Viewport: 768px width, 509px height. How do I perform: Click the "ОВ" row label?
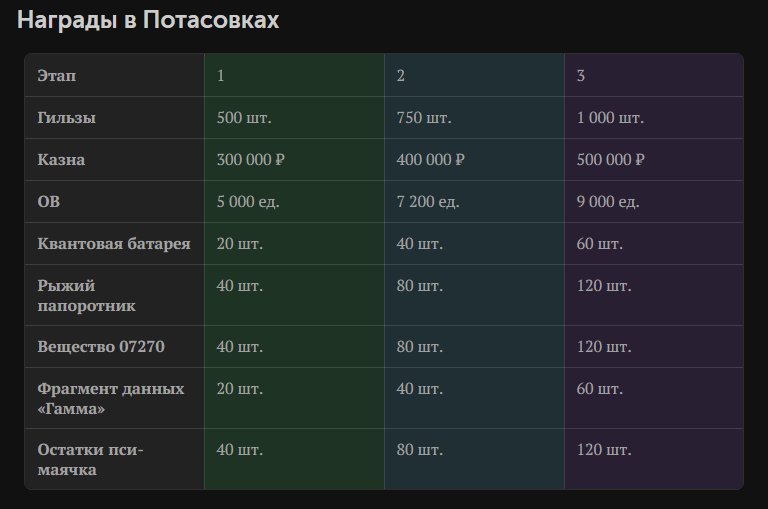coord(49,202)
